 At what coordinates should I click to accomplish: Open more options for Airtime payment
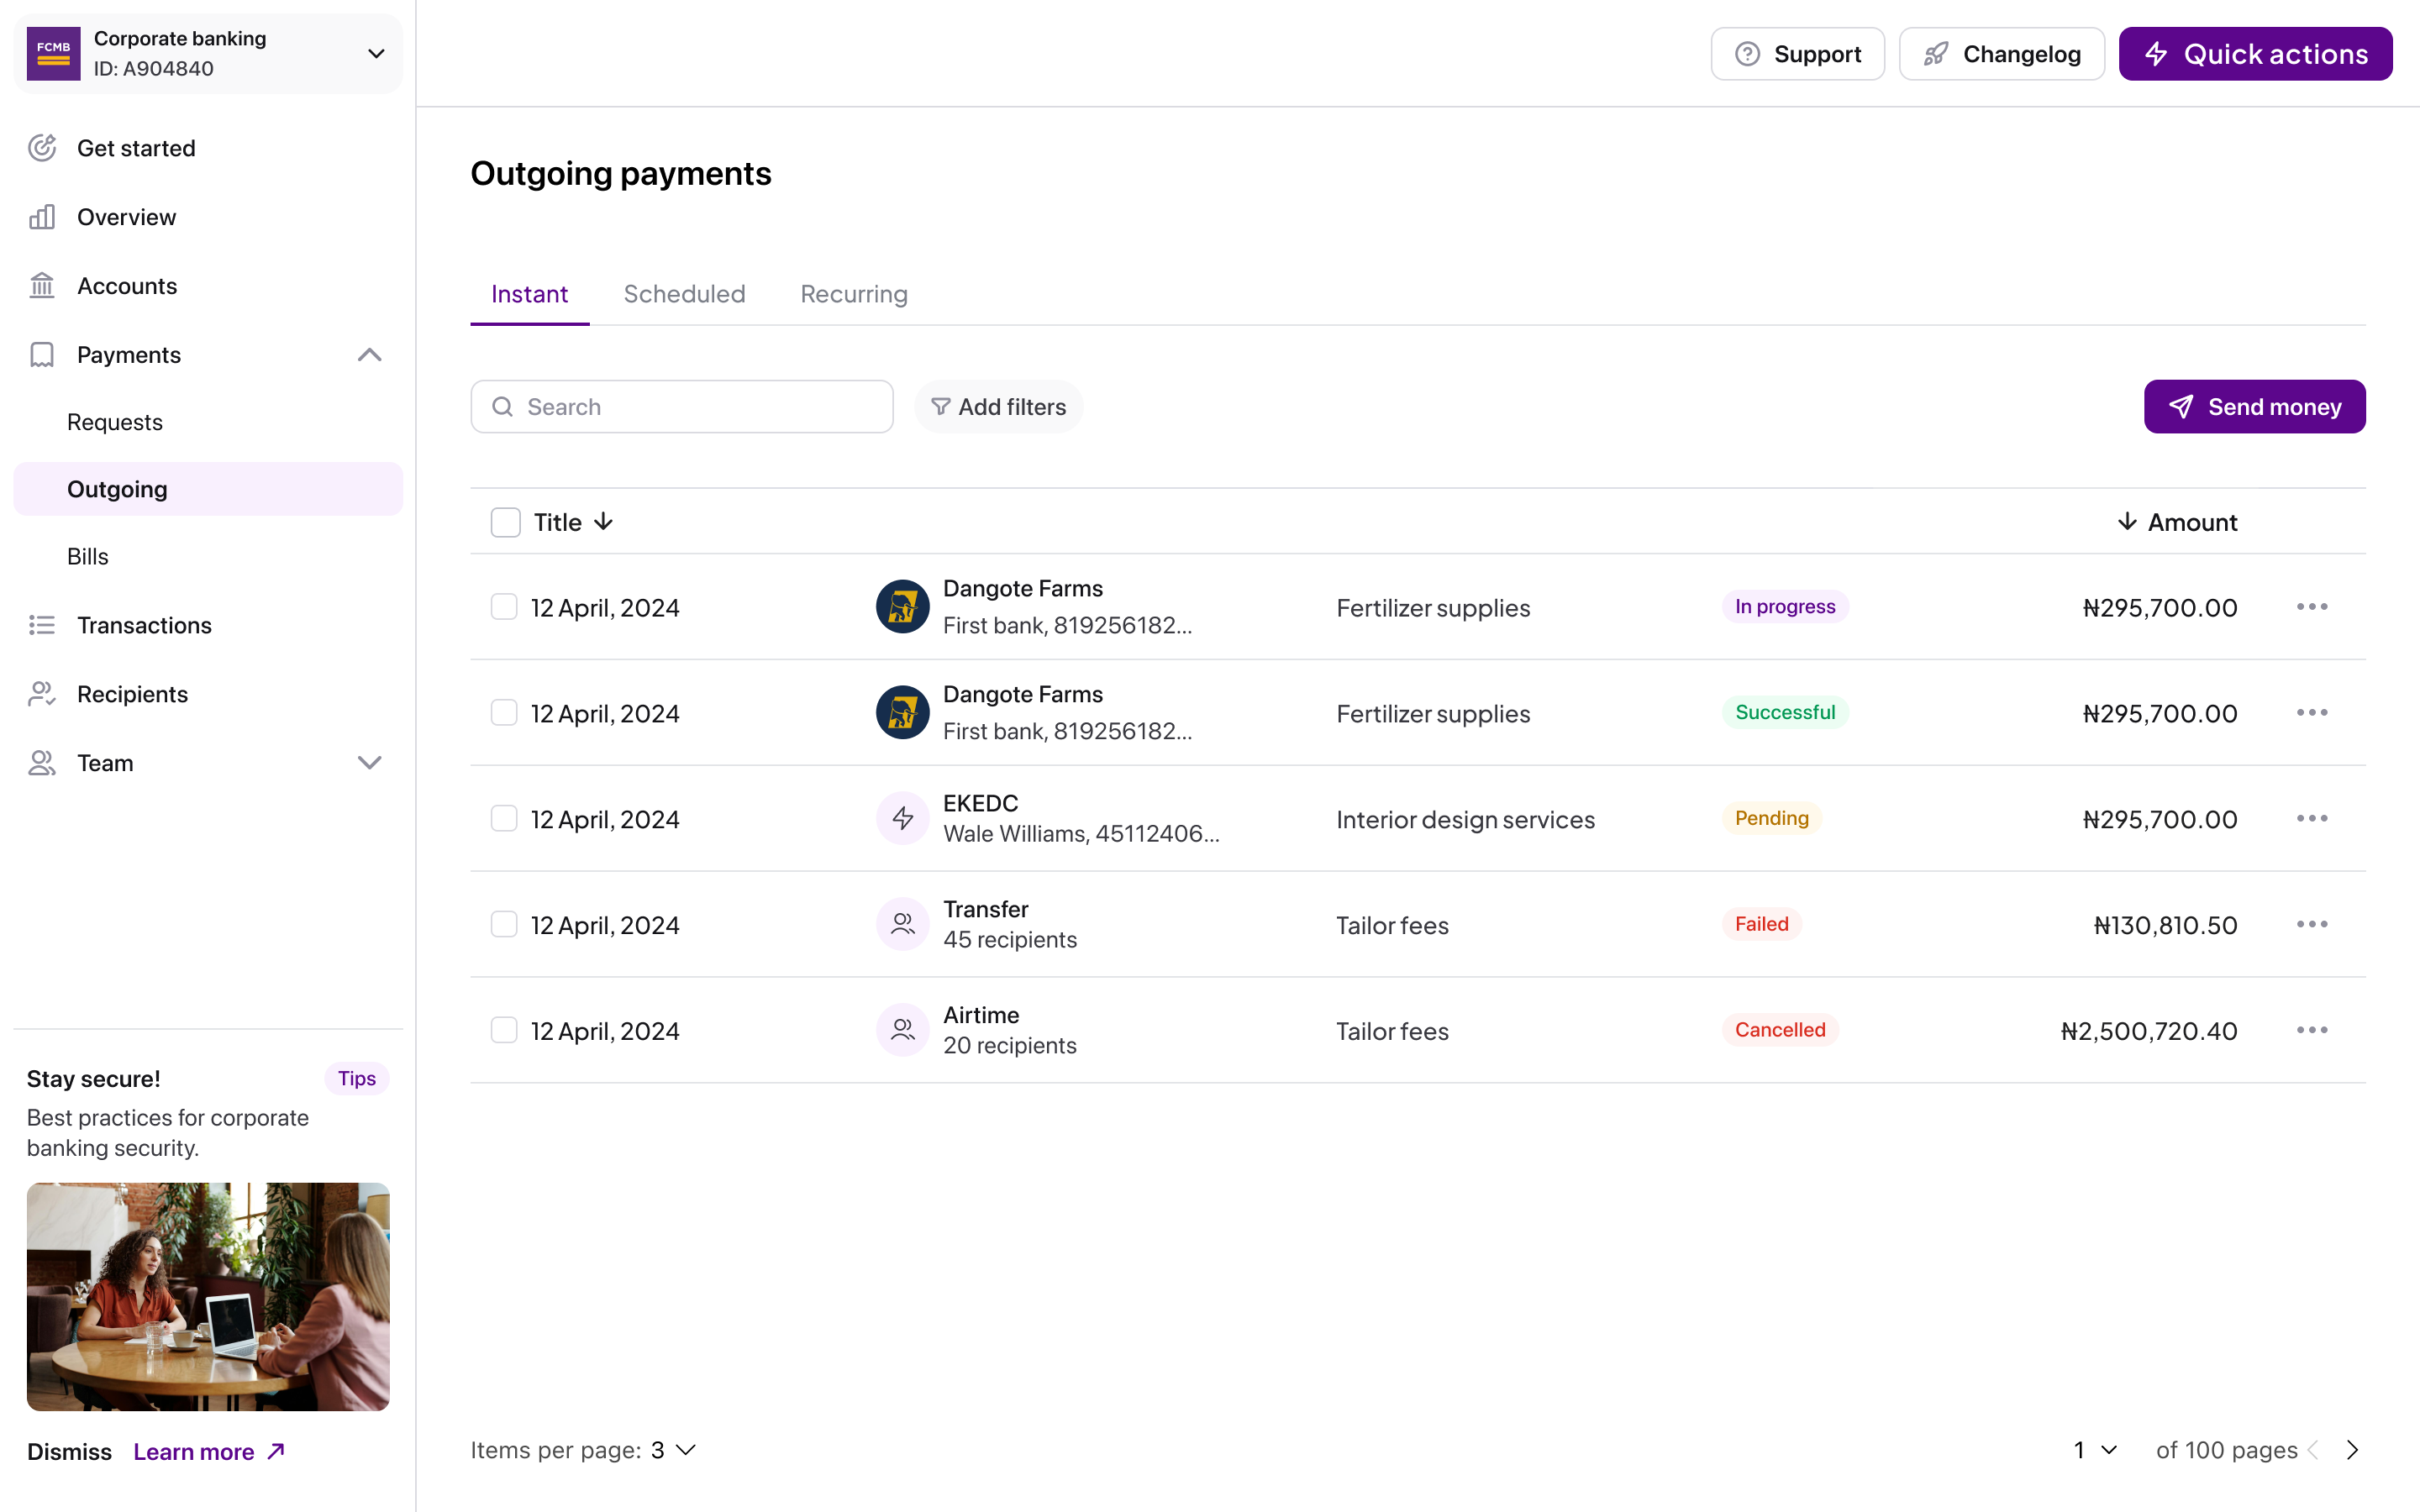tap(2312, 1031)
